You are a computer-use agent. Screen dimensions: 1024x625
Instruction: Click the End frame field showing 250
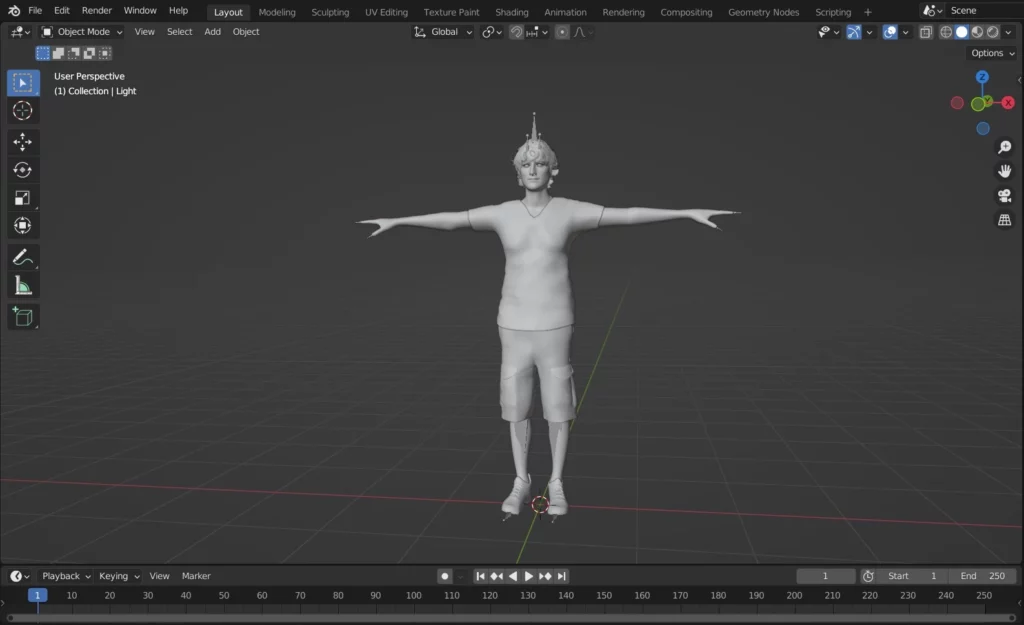point(983,576)
